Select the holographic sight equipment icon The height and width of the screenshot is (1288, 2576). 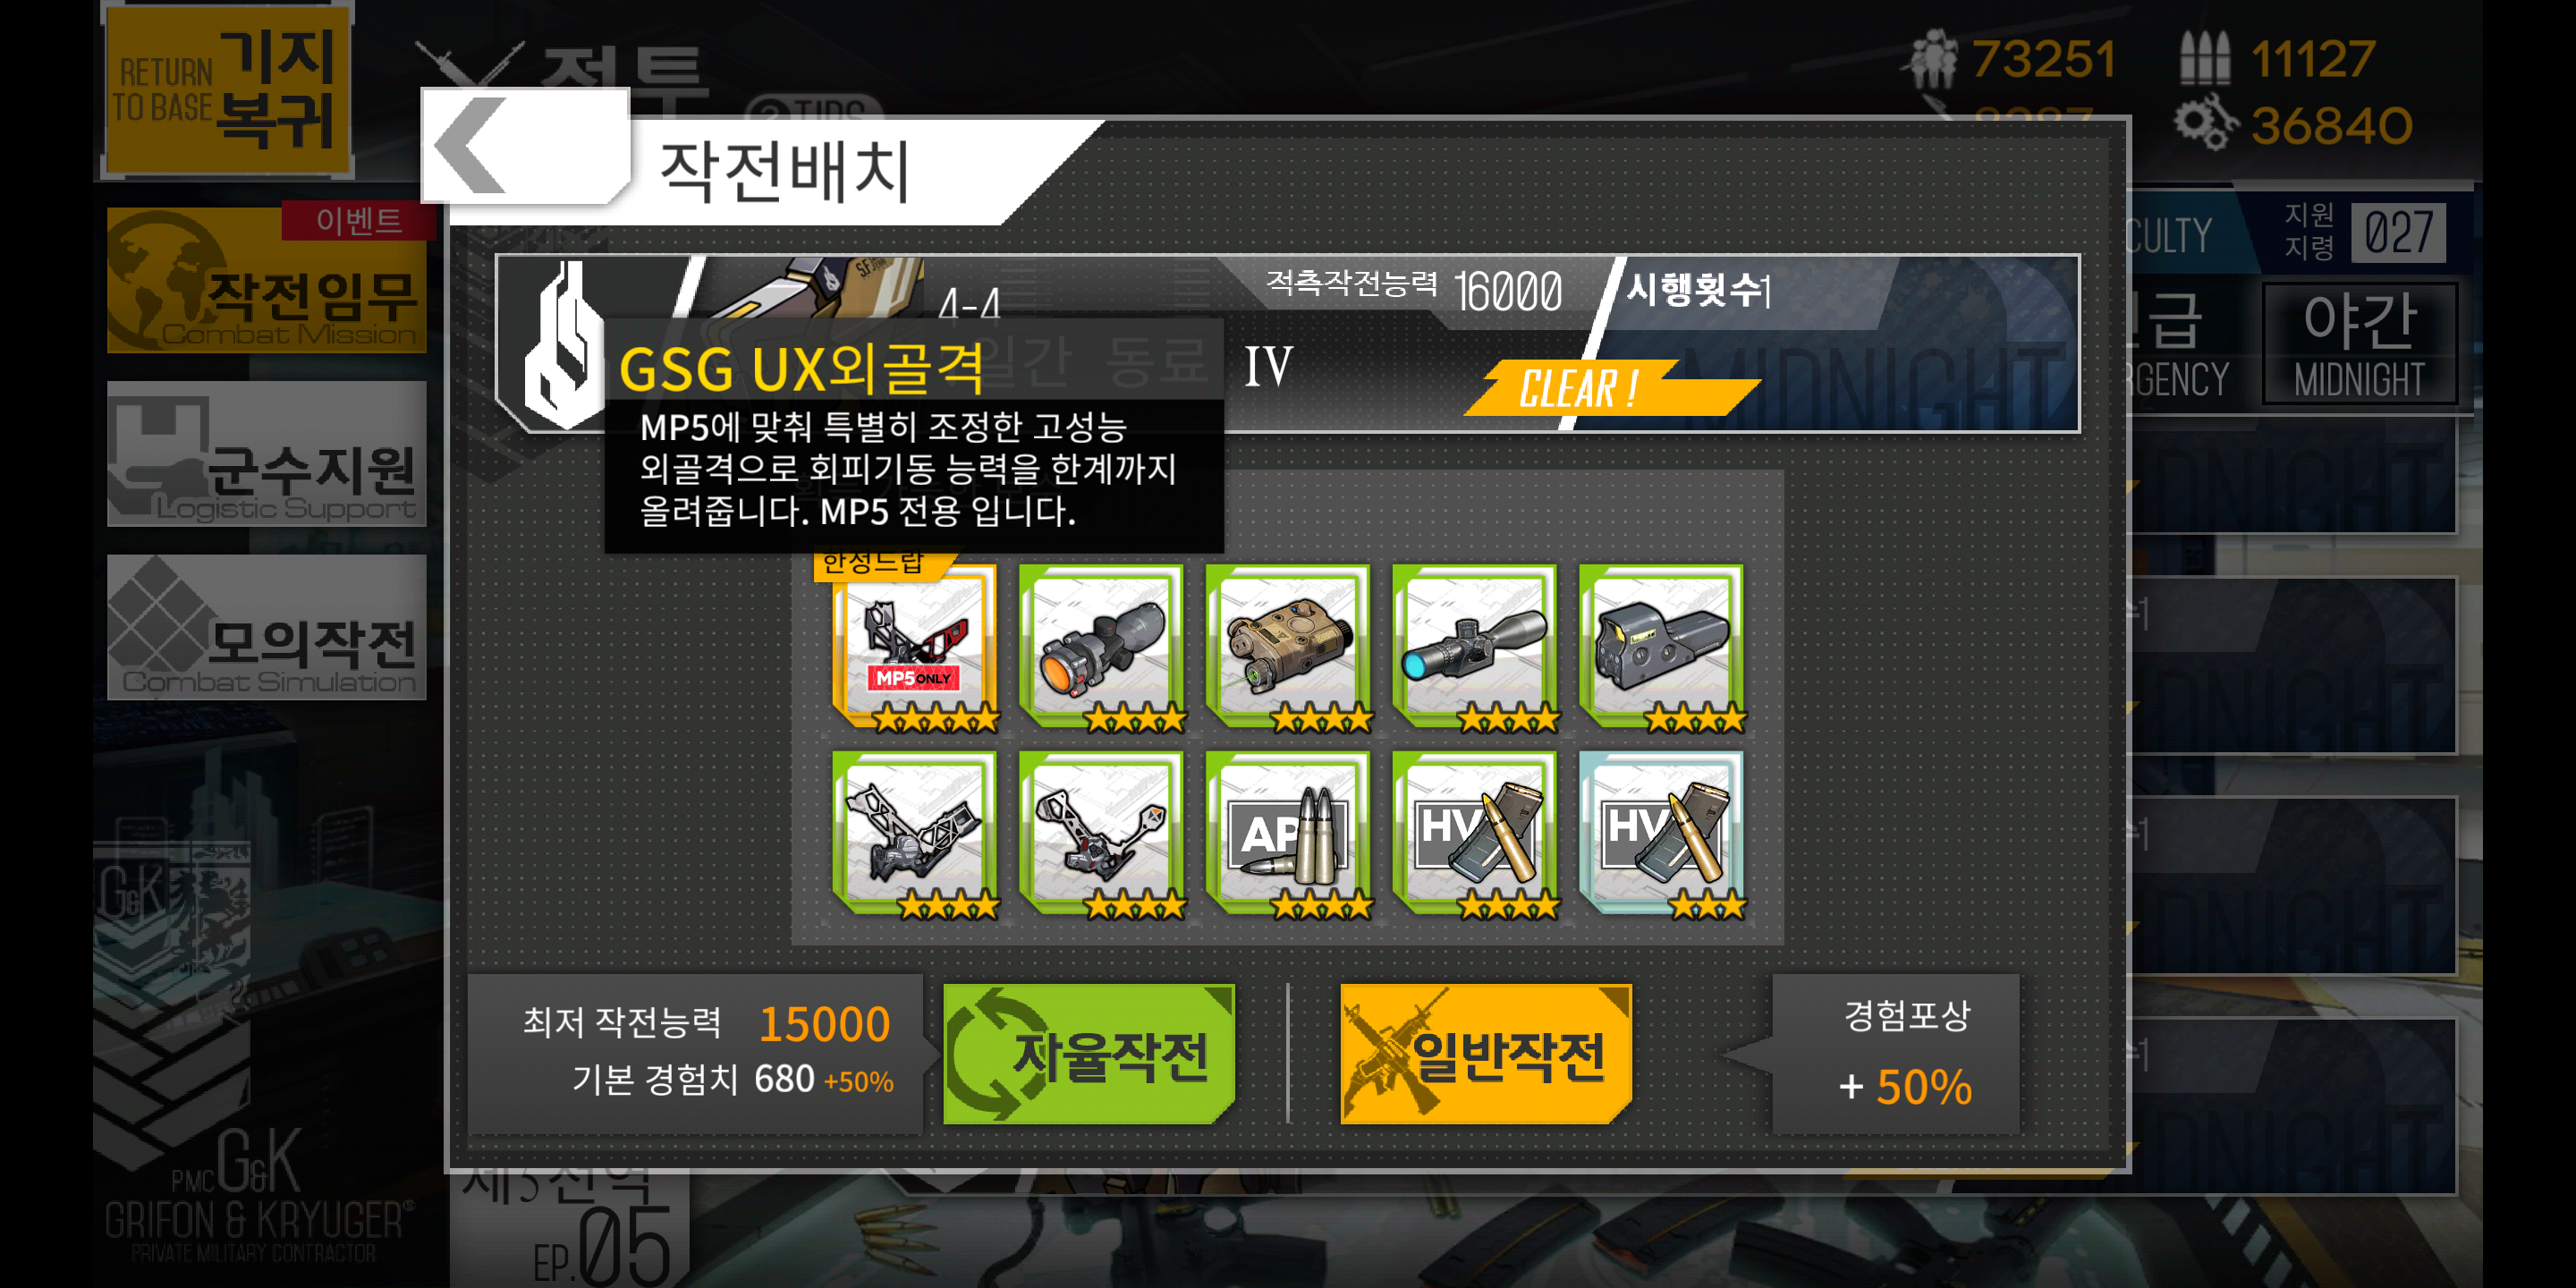[x=1661, y=648]
